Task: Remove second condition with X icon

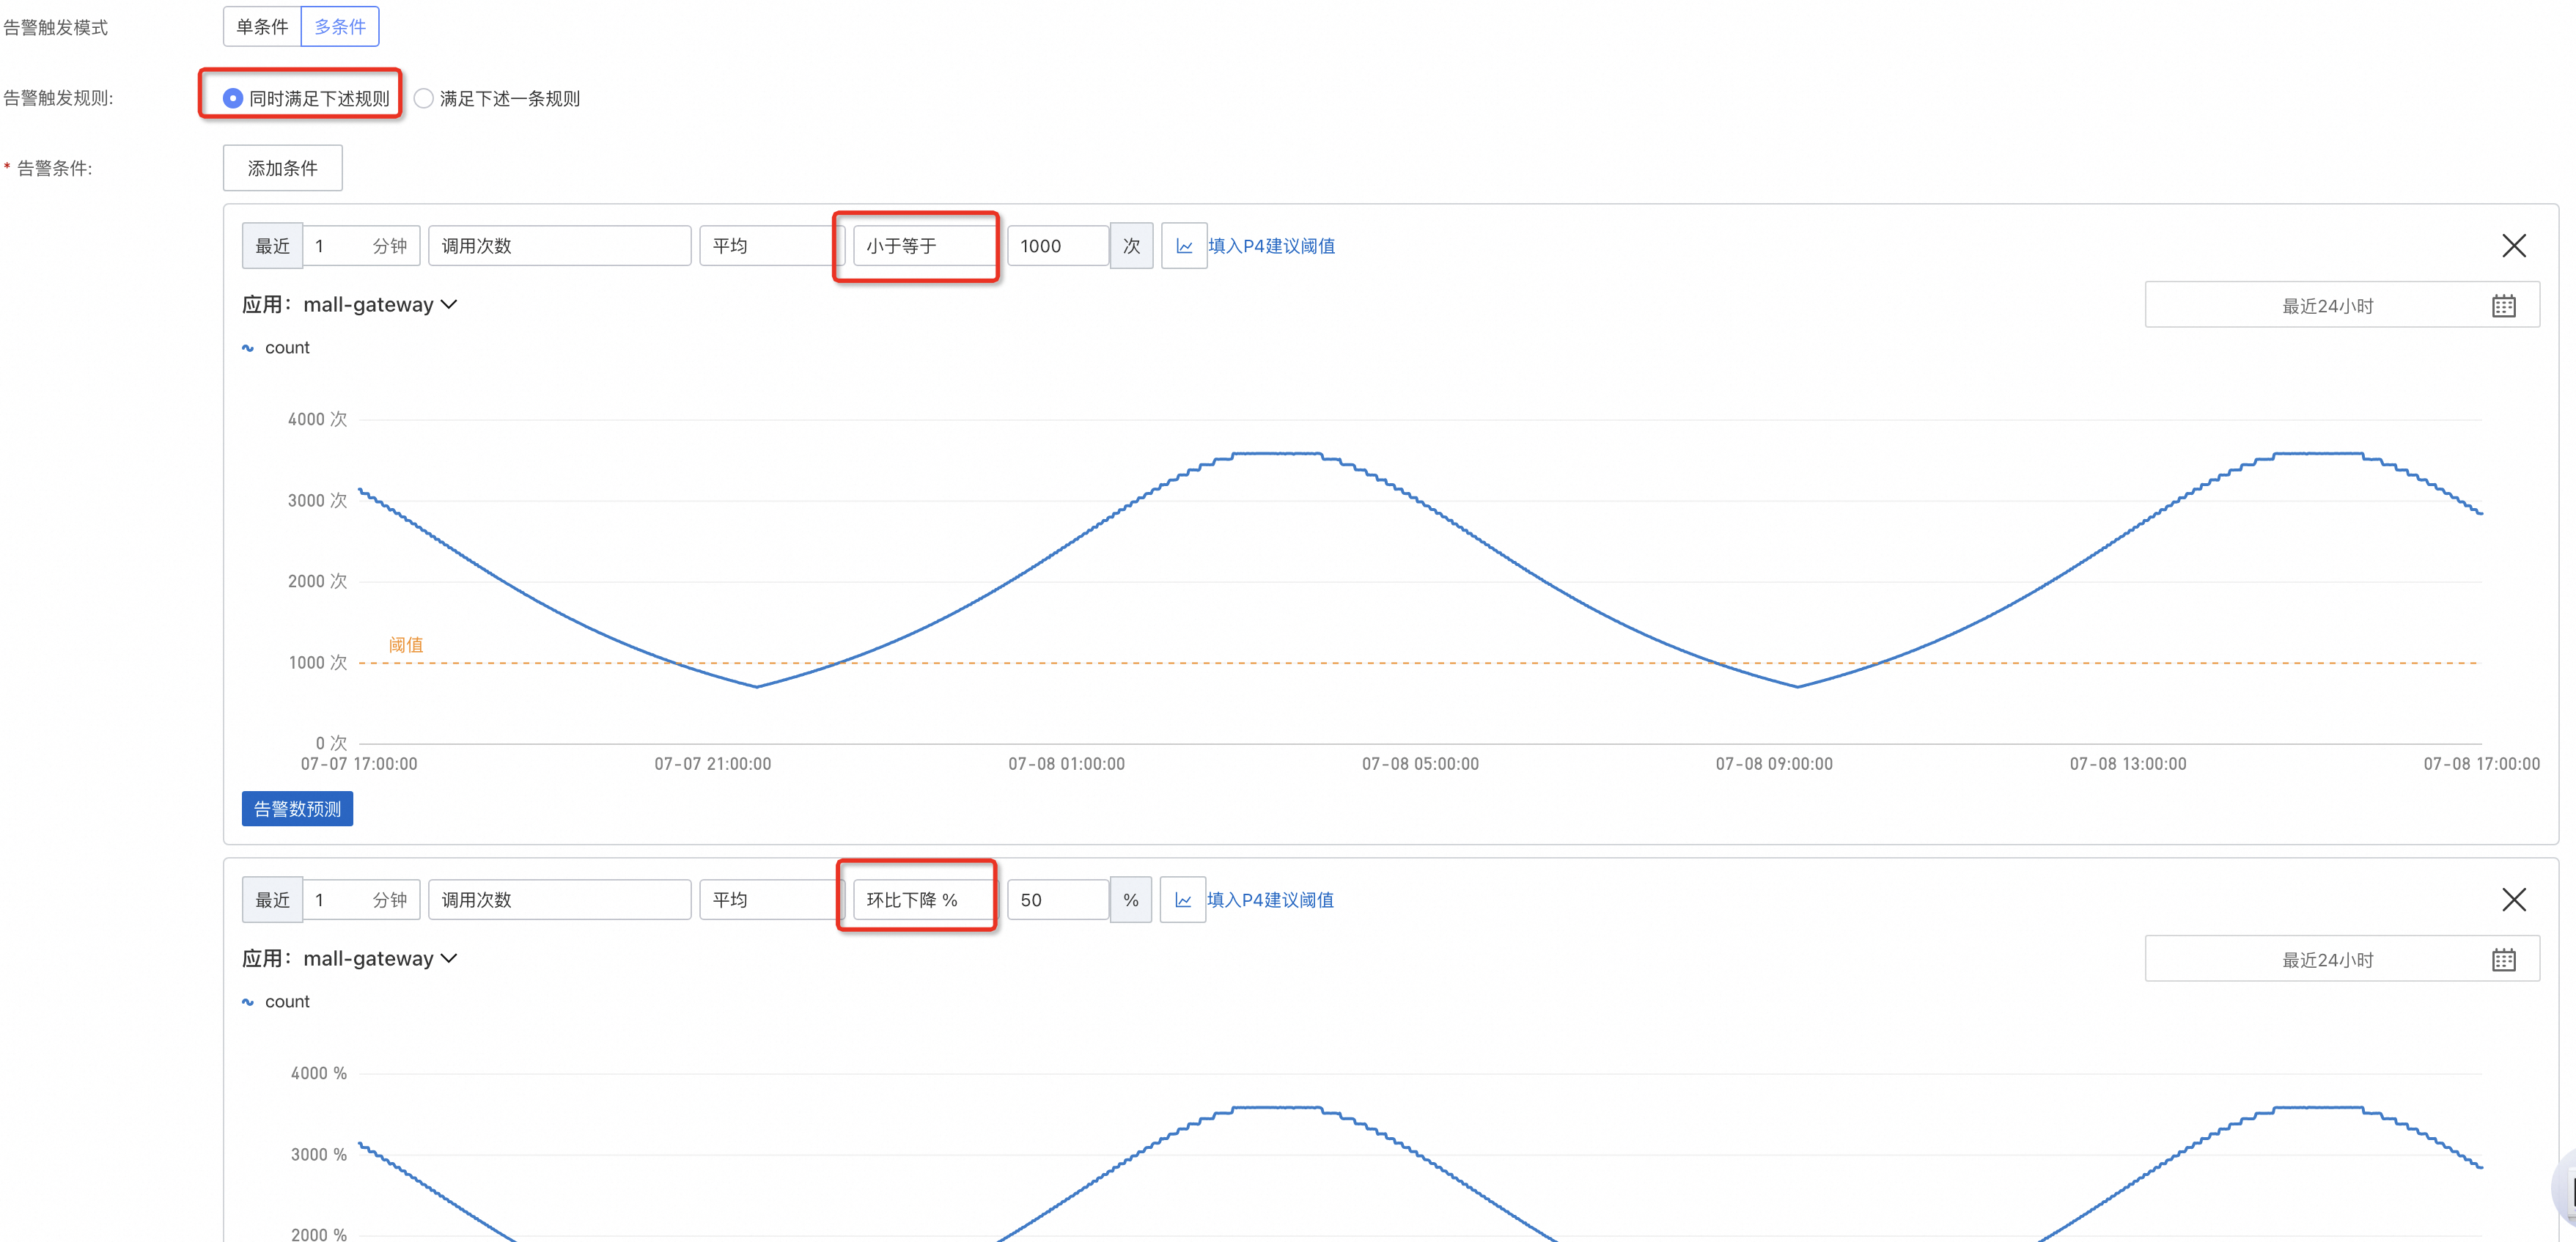Action: click(x=2513, y=900)
